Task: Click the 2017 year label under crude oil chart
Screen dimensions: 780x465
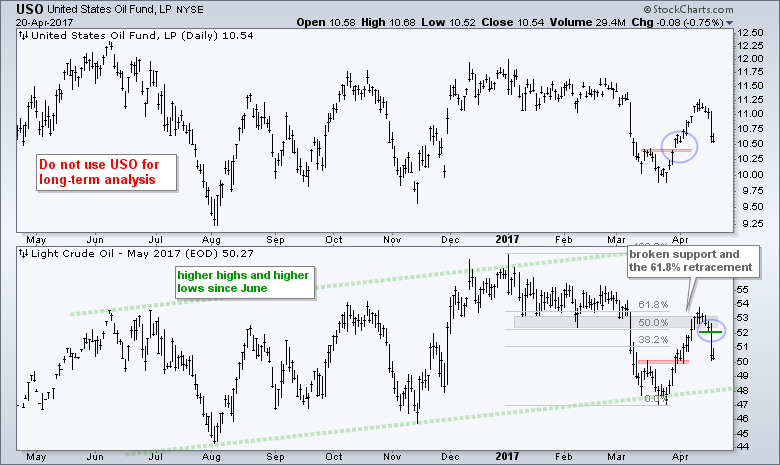Action: point(507,457)
